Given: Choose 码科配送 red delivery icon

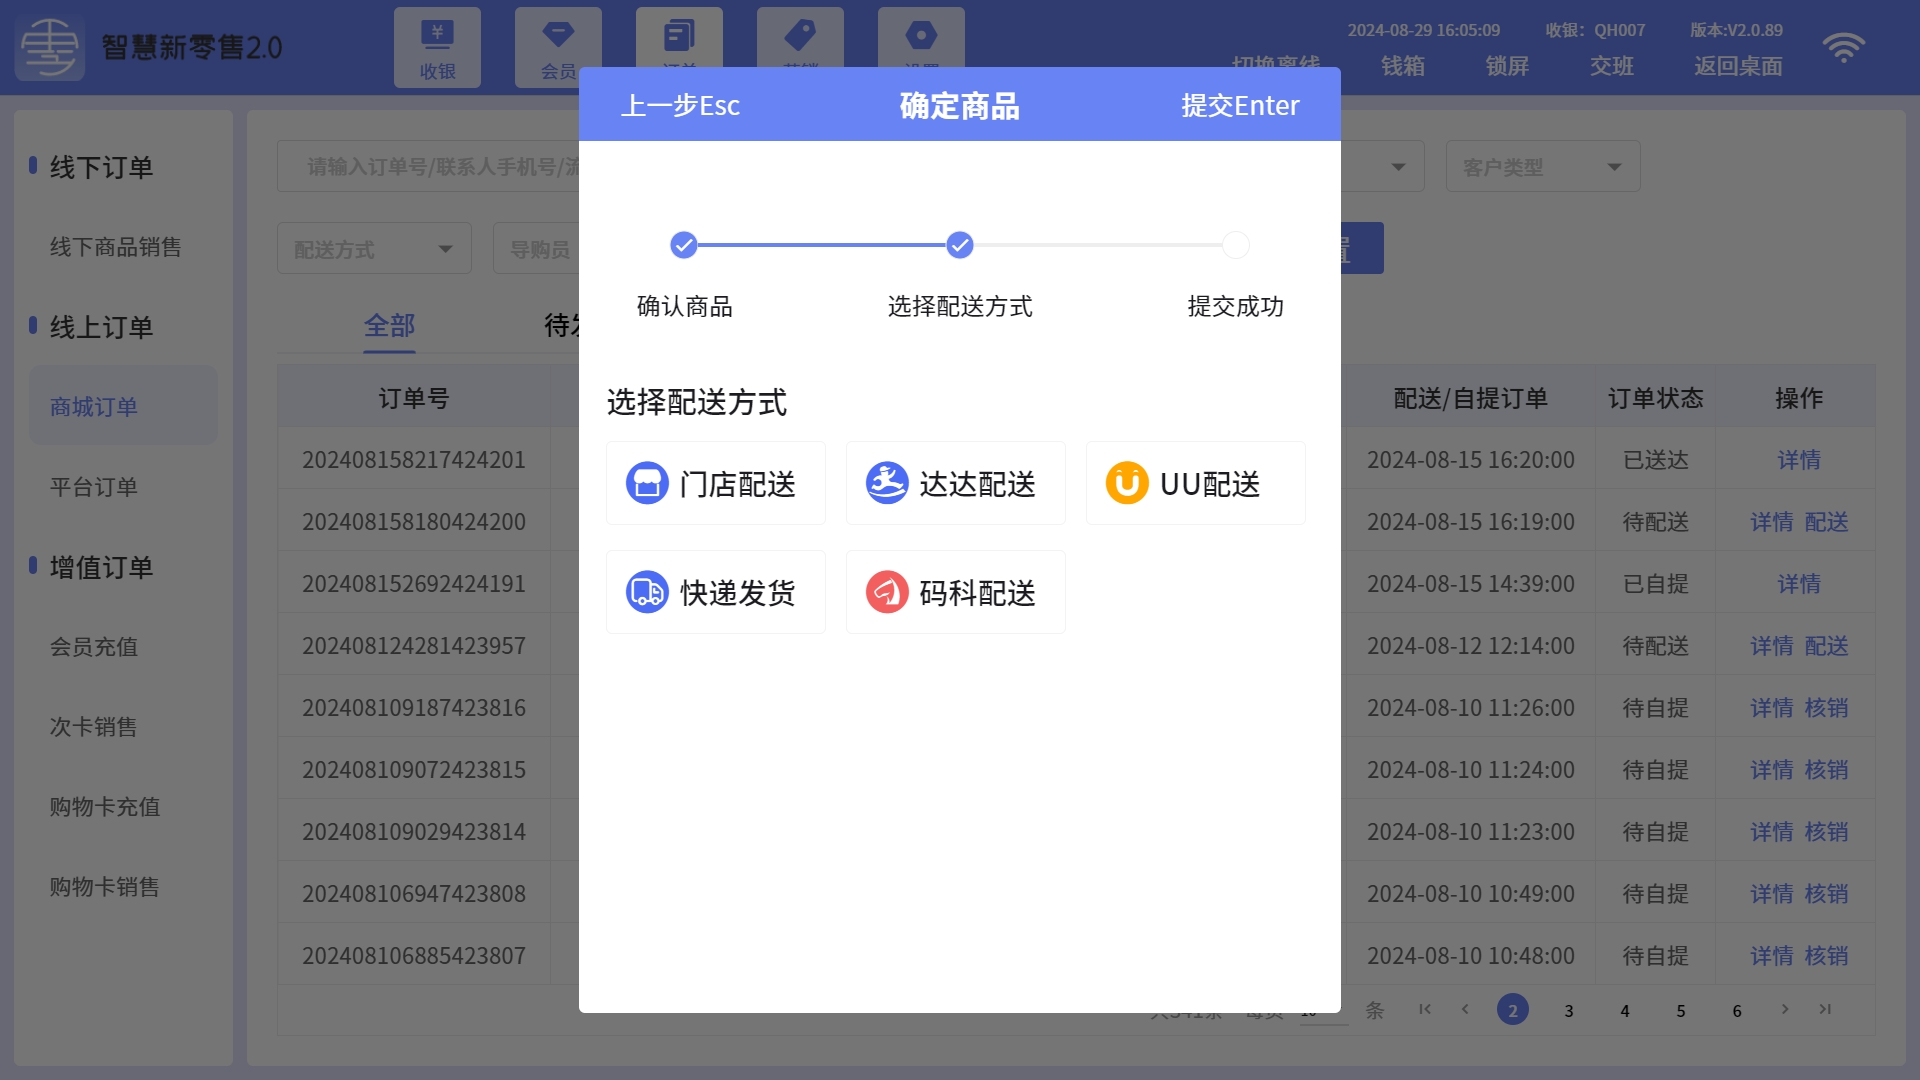Looking at the screenshot, I should pyautogui.click(x=887, y=592).
